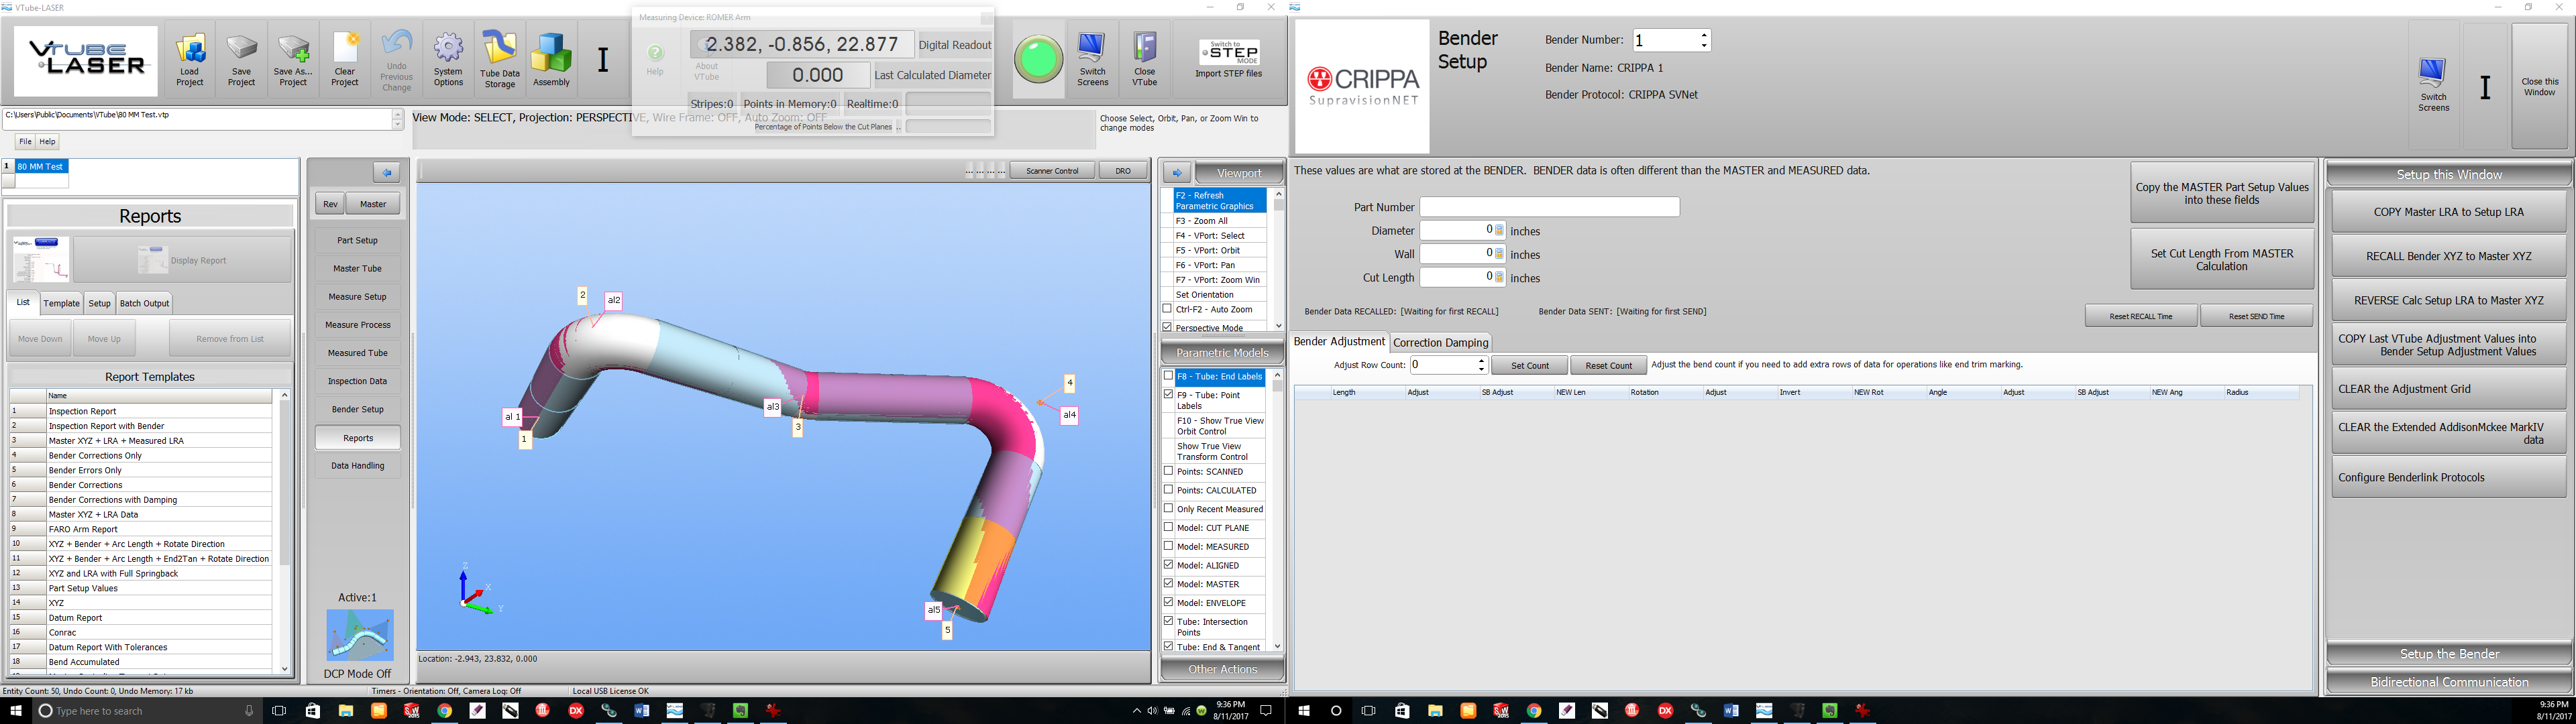This screenshot has width=2576, height=724.
Task: Toggle Points: SCANNED checkbox
Action: click(x=1168, y=471)
